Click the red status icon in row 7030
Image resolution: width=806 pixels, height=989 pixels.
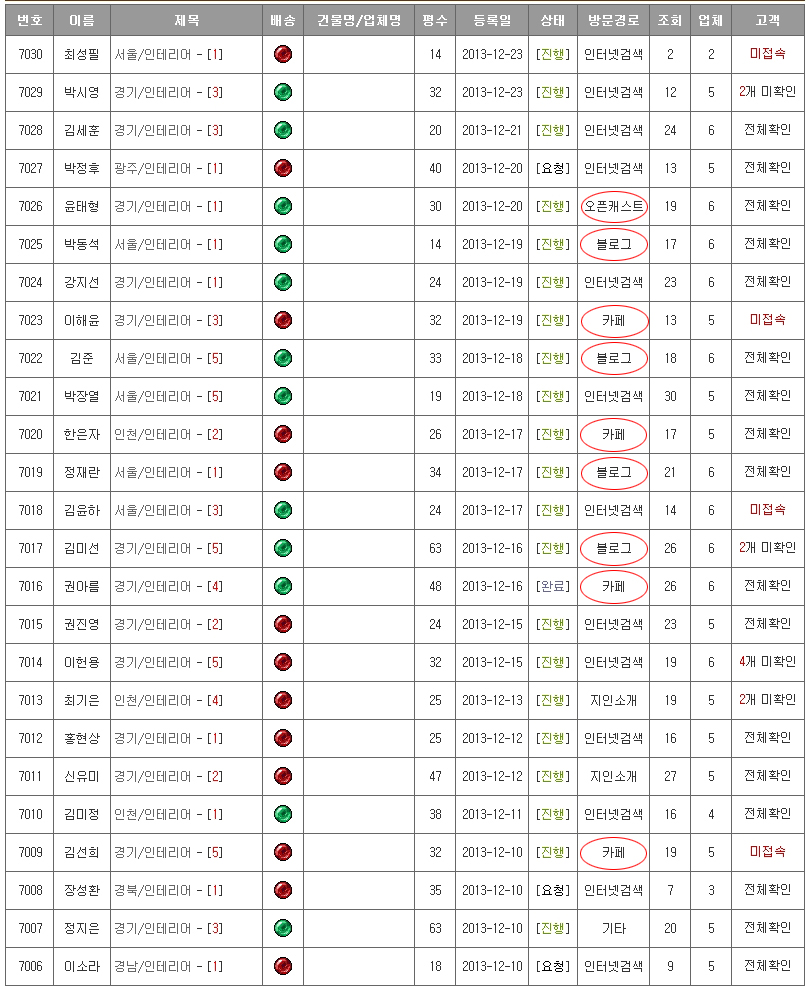[283, 54]
